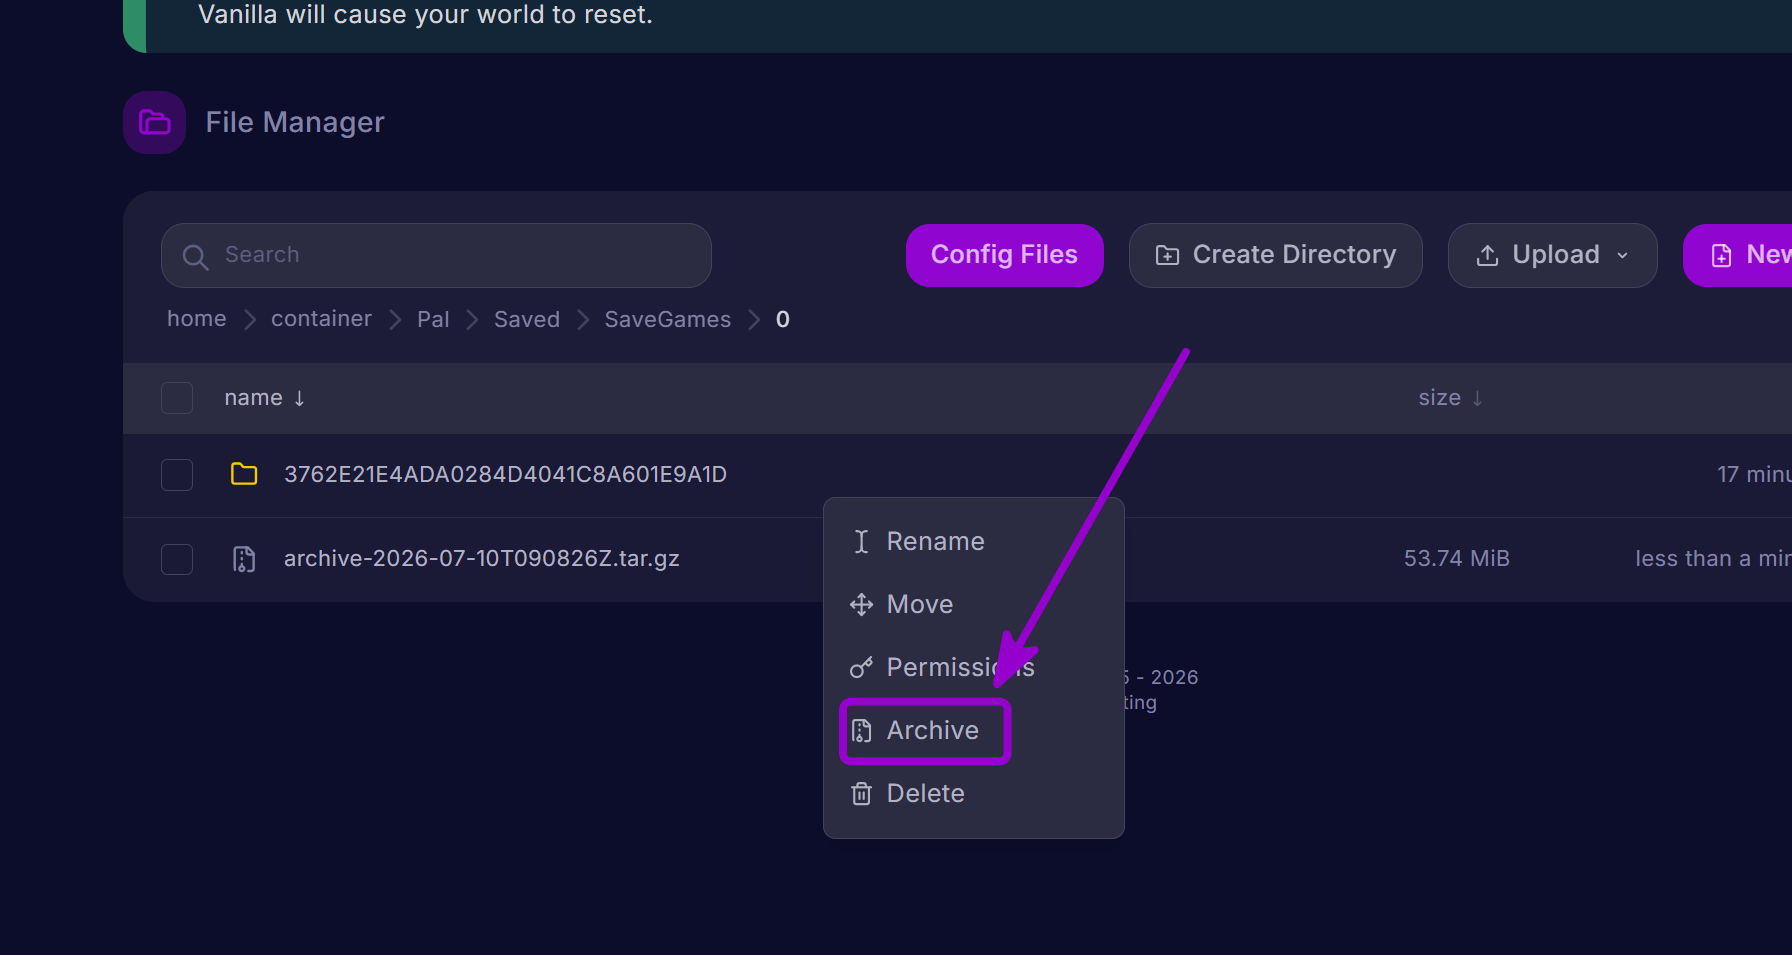Toggle the select-all checkbox in header

[x=177, y=398]
